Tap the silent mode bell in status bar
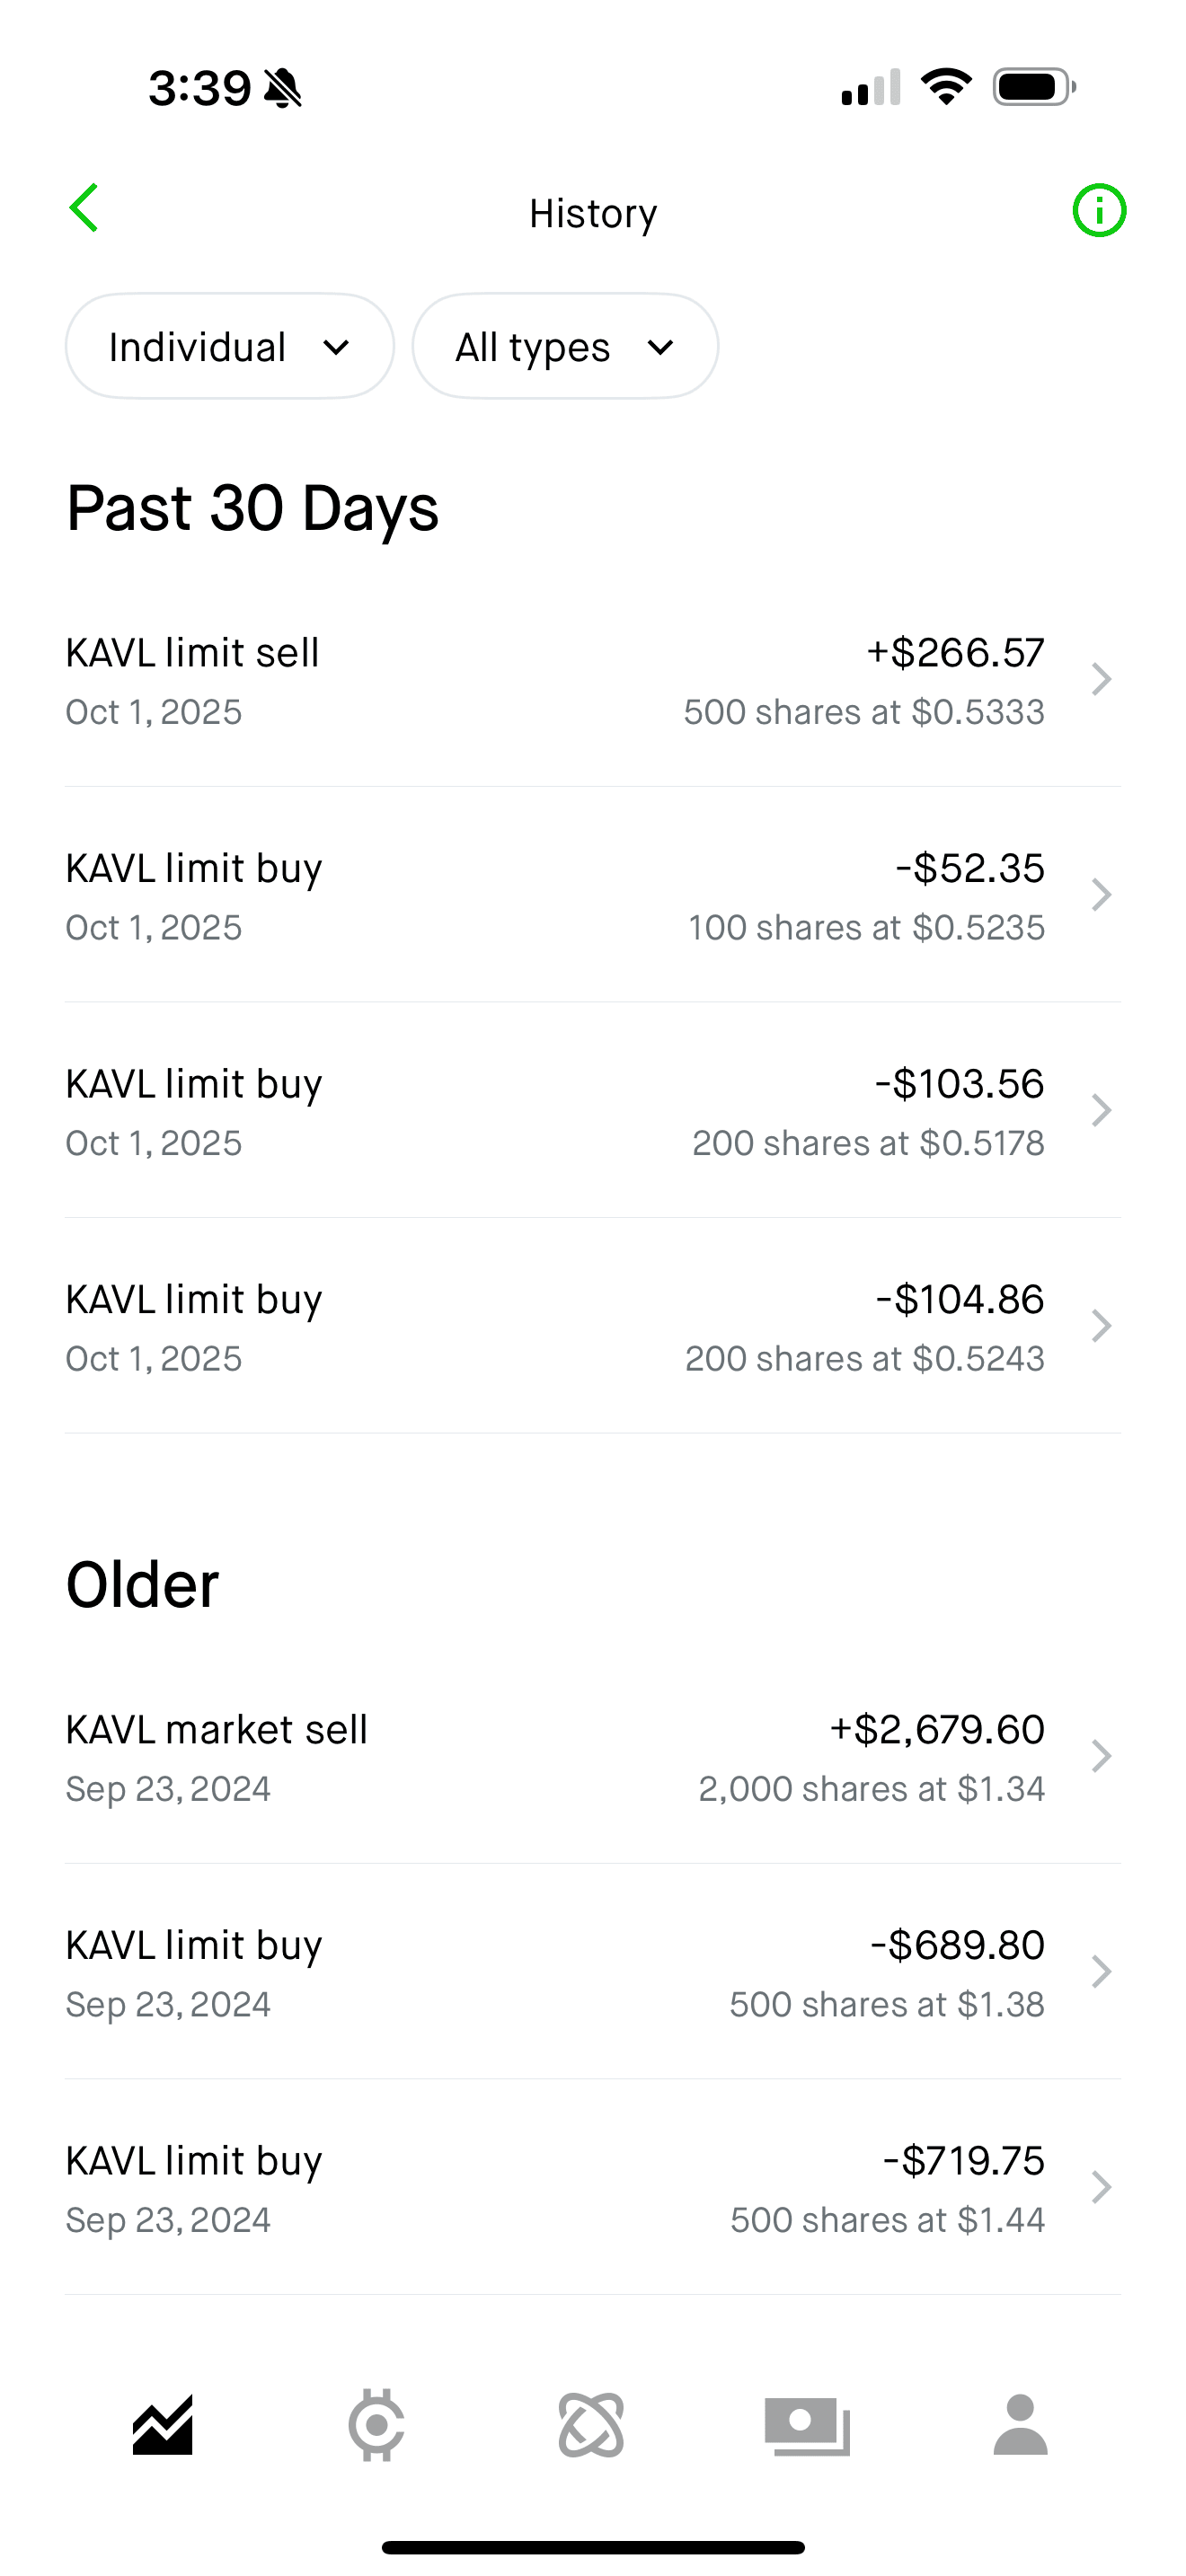 (x=283, y=89)
